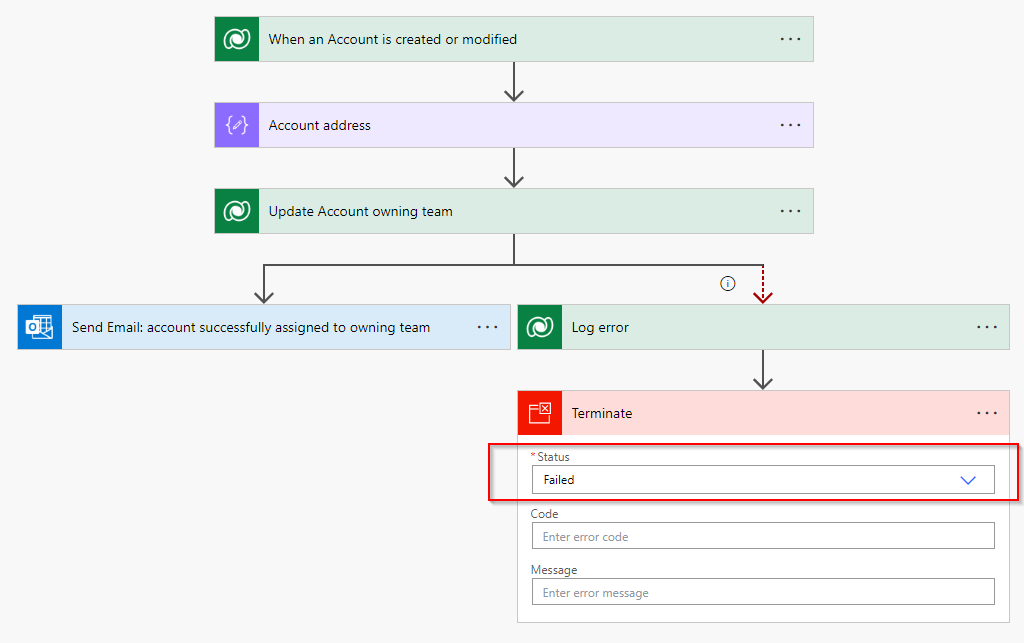Open the ellipsis menu on the trigger card
This screenshot has height=643, width=1024.
pyautogui.click(x=790, y=39)
